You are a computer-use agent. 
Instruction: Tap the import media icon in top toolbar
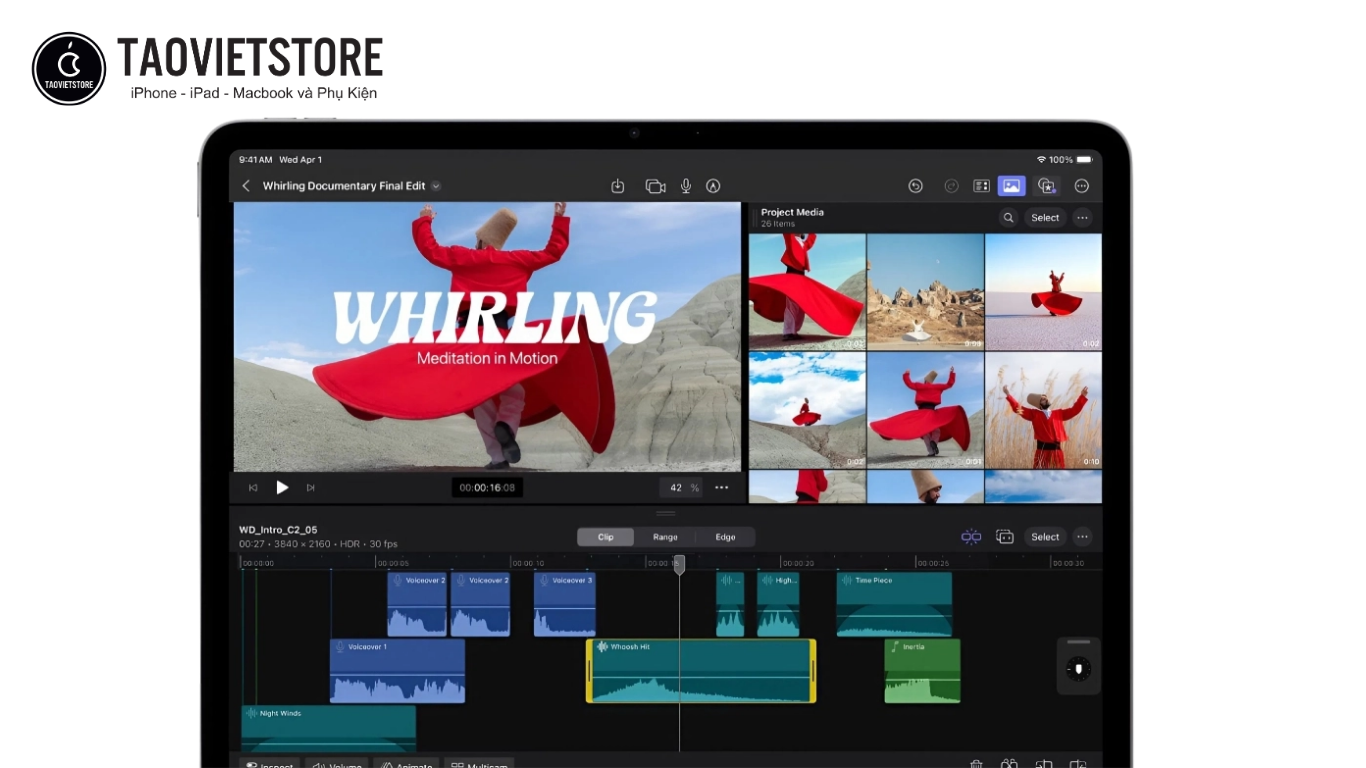pyautogui.click(x=618, y=186)
